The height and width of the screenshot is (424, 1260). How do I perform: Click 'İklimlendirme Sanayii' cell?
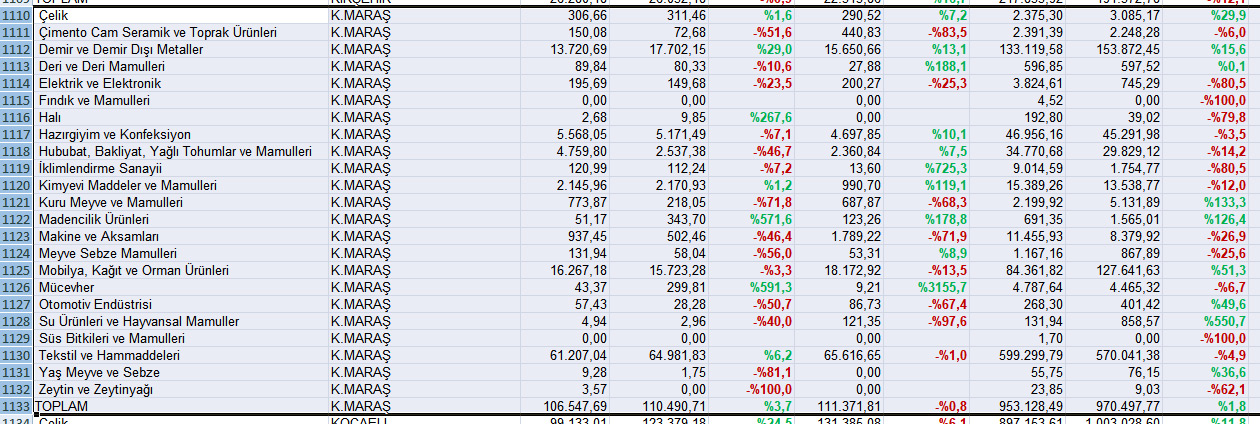(x=181, y=169)
